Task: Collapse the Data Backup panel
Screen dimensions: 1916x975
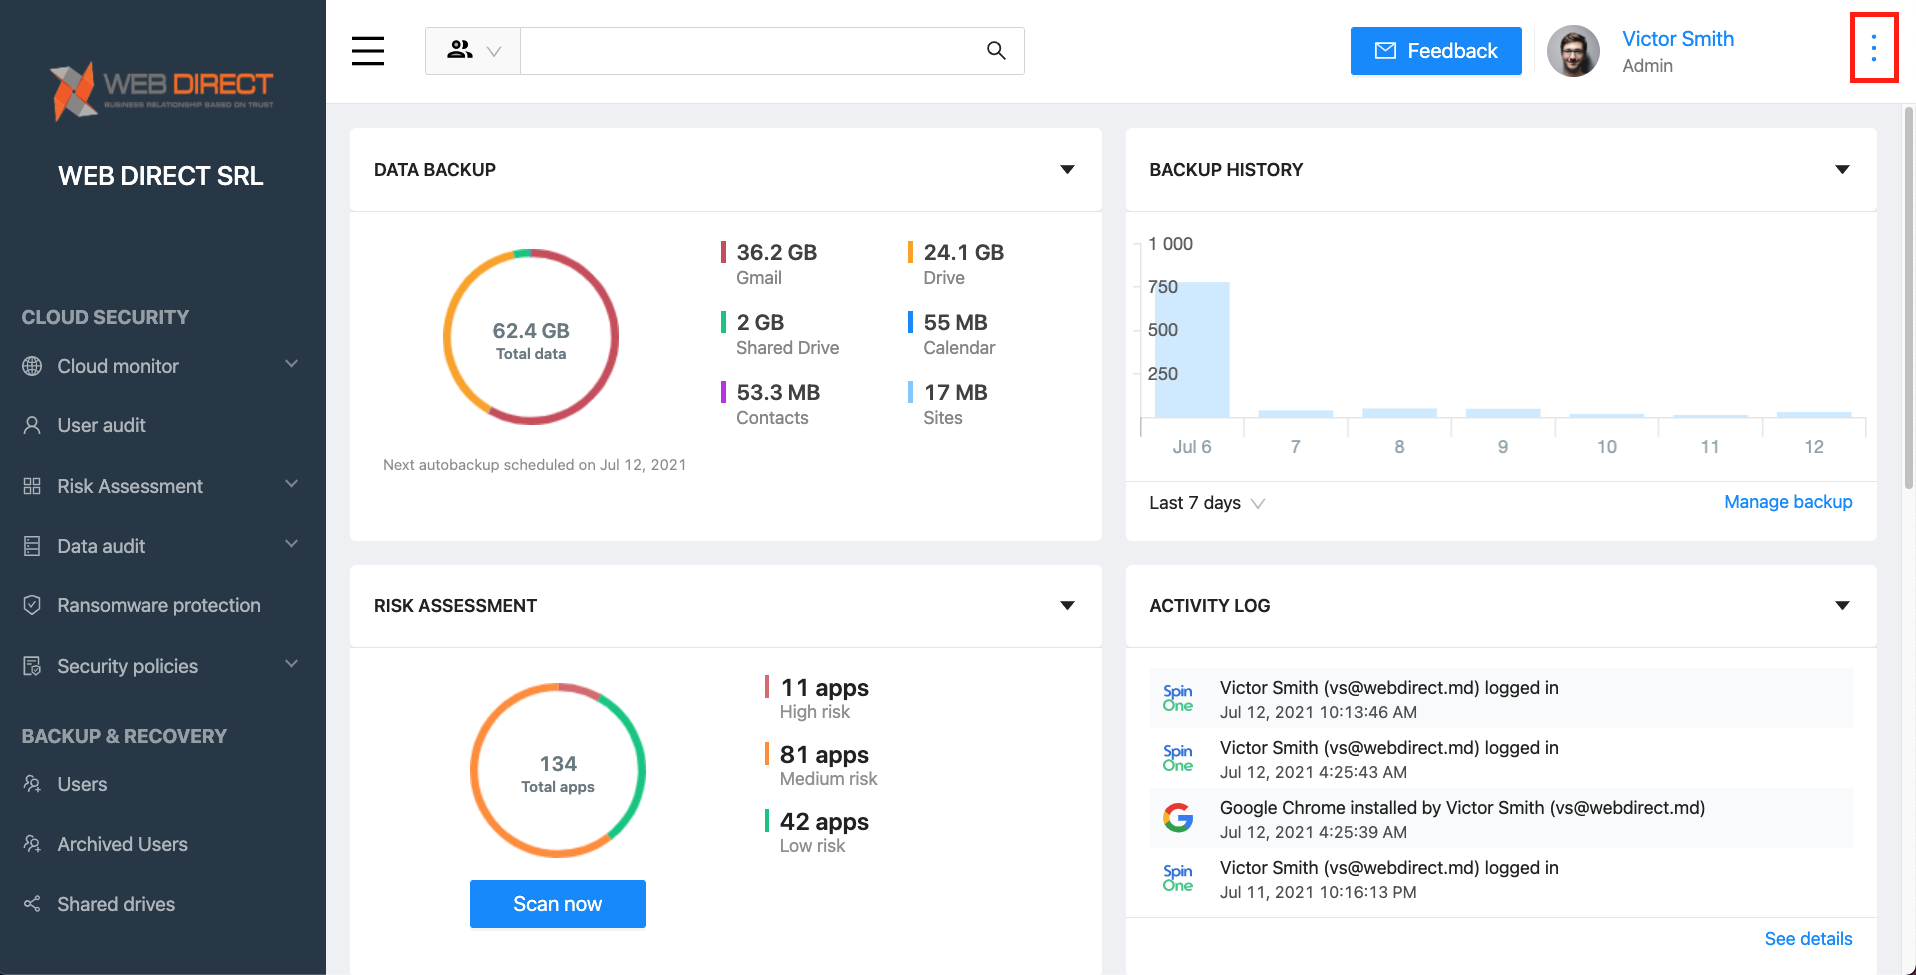Action: pos(1067,170)
